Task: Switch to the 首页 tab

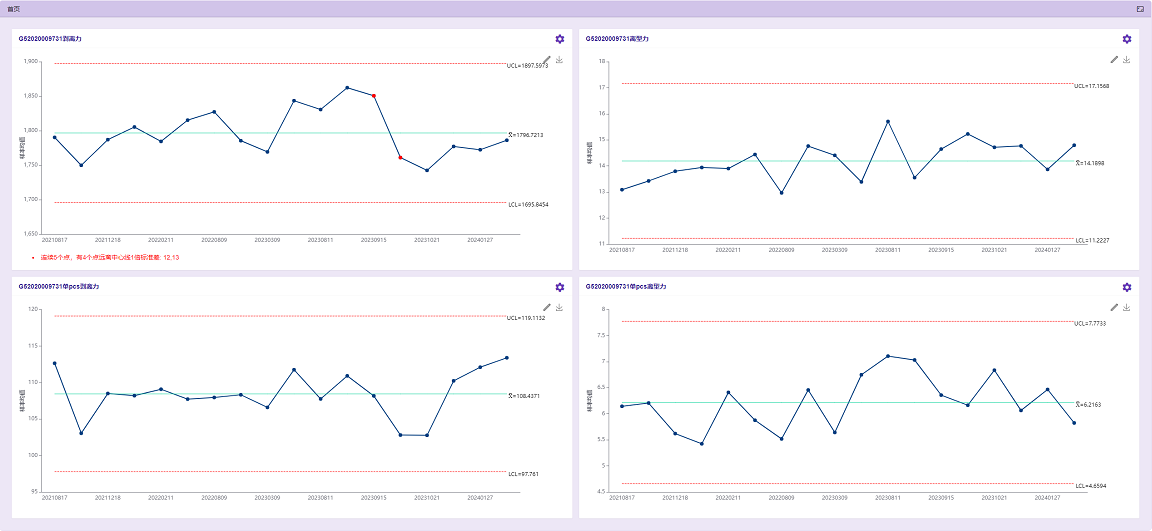Action: [x=13, y=8]
